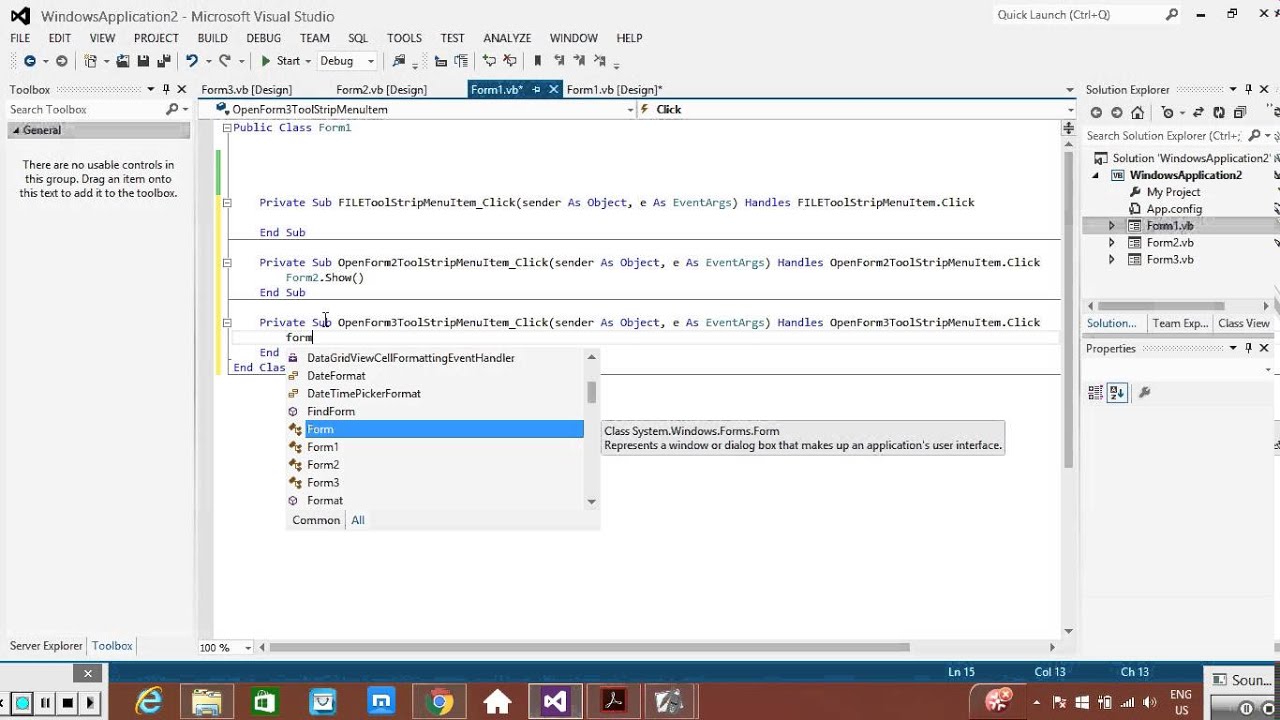
Task: Click the Comment selected lines icon
Action: coord(489,61)
